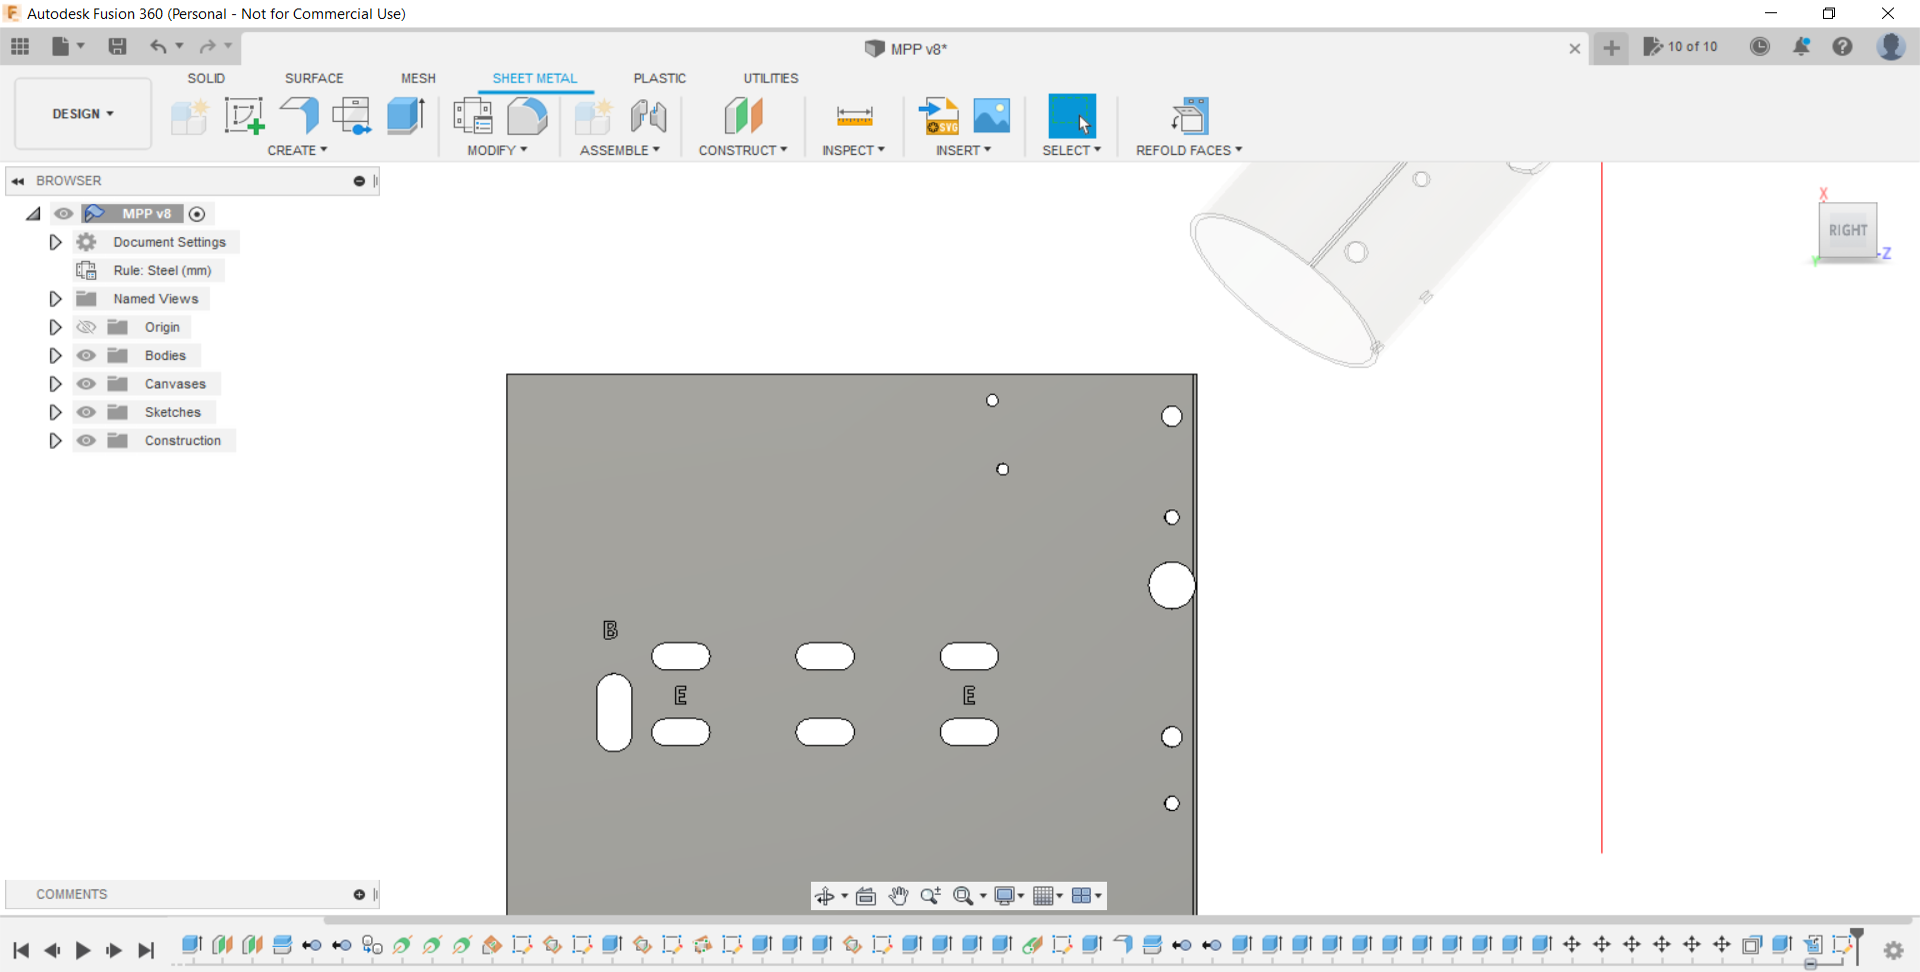Click the Create Flange tool icon
This screenshot has height=972, width=1920.
point(299,116)
